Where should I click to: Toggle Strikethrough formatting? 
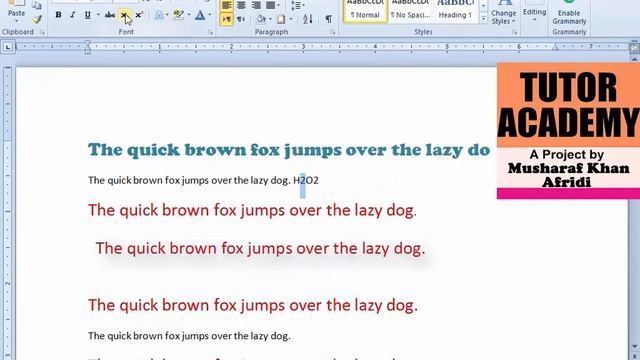(x=109, y=15)
